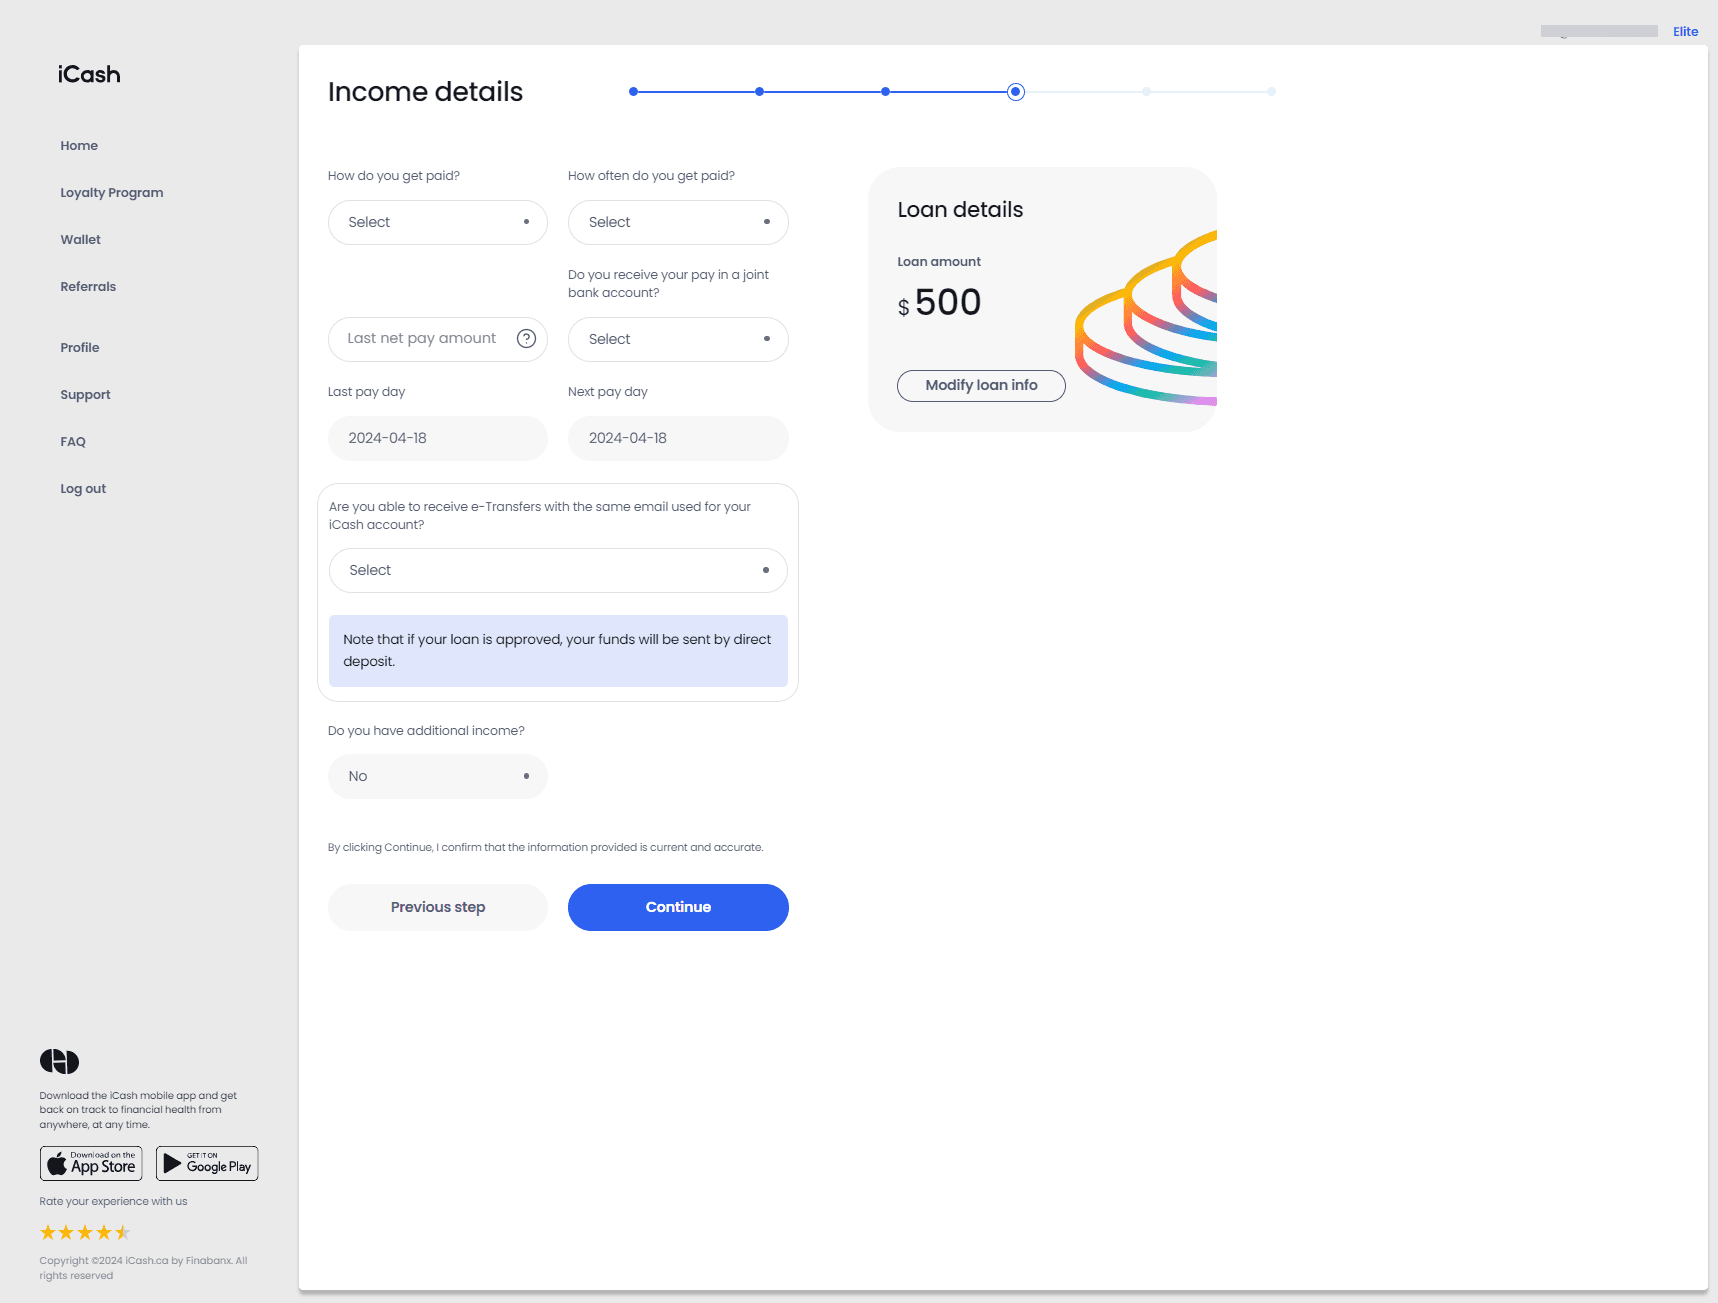
Task: Click the last progress step dot
Action: point(1272,91)
